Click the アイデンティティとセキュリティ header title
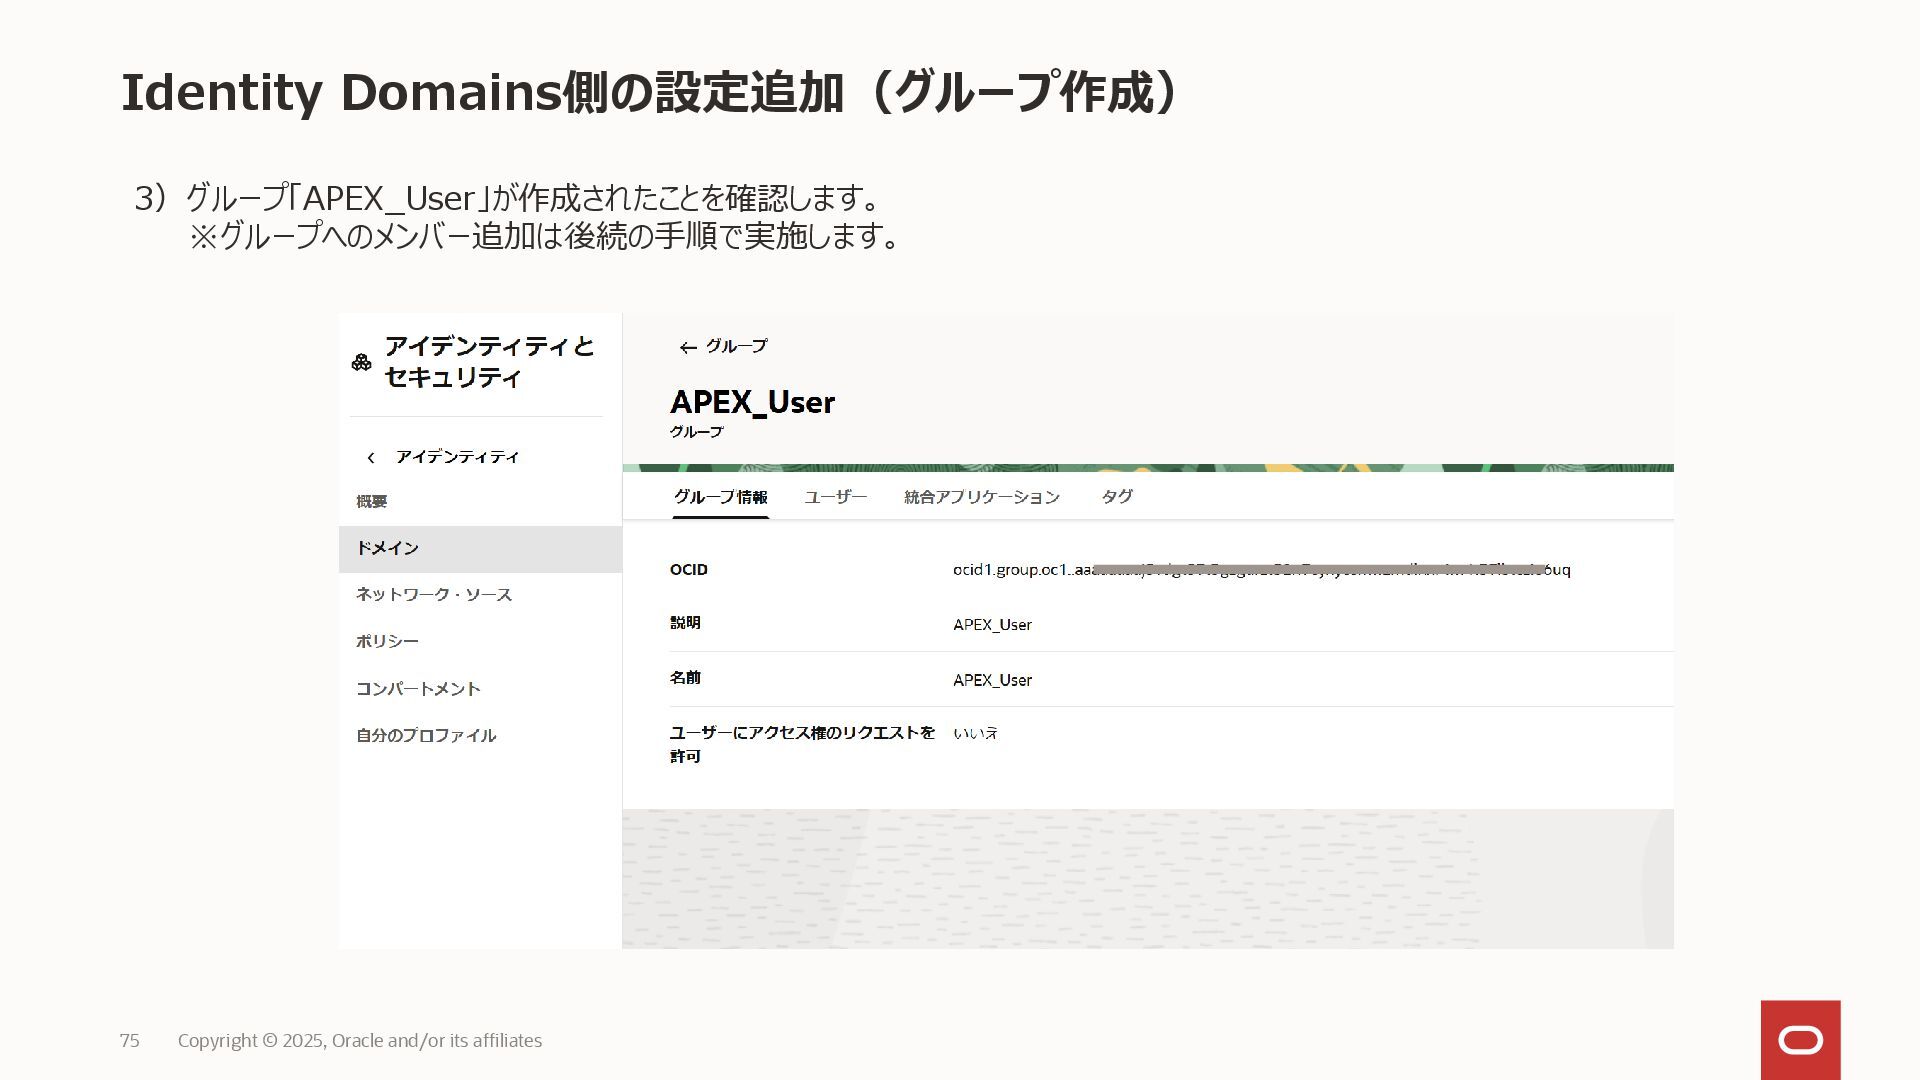Image resolution: width=1920 pixels, height=1080 pixels. coord(489,362)
